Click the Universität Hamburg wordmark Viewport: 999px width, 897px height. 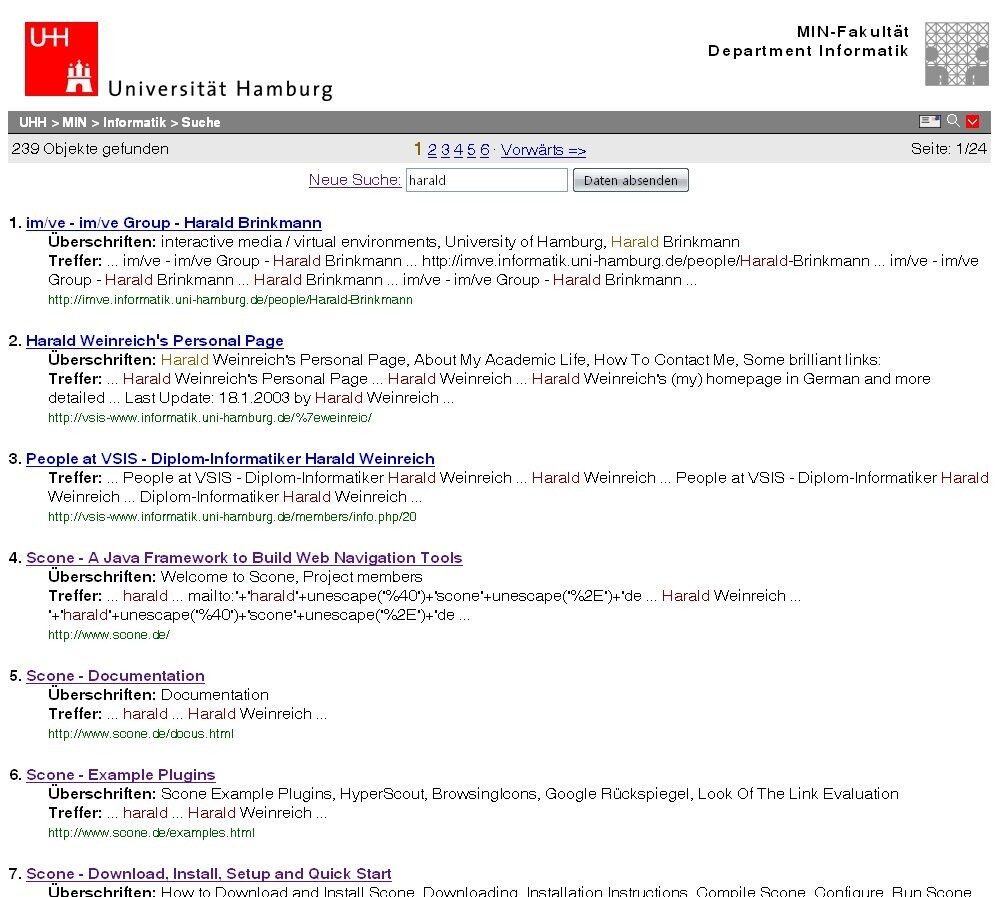tap(220, 89)
